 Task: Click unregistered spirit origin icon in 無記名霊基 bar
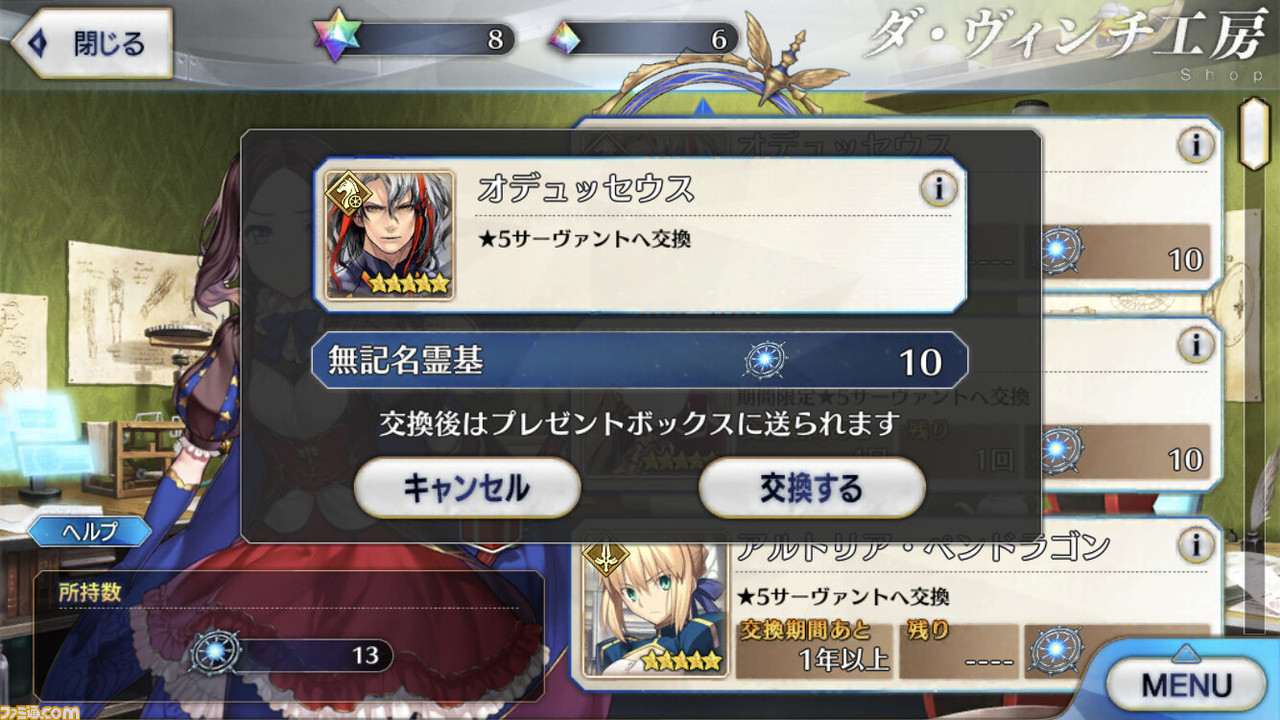coord(765,361)
